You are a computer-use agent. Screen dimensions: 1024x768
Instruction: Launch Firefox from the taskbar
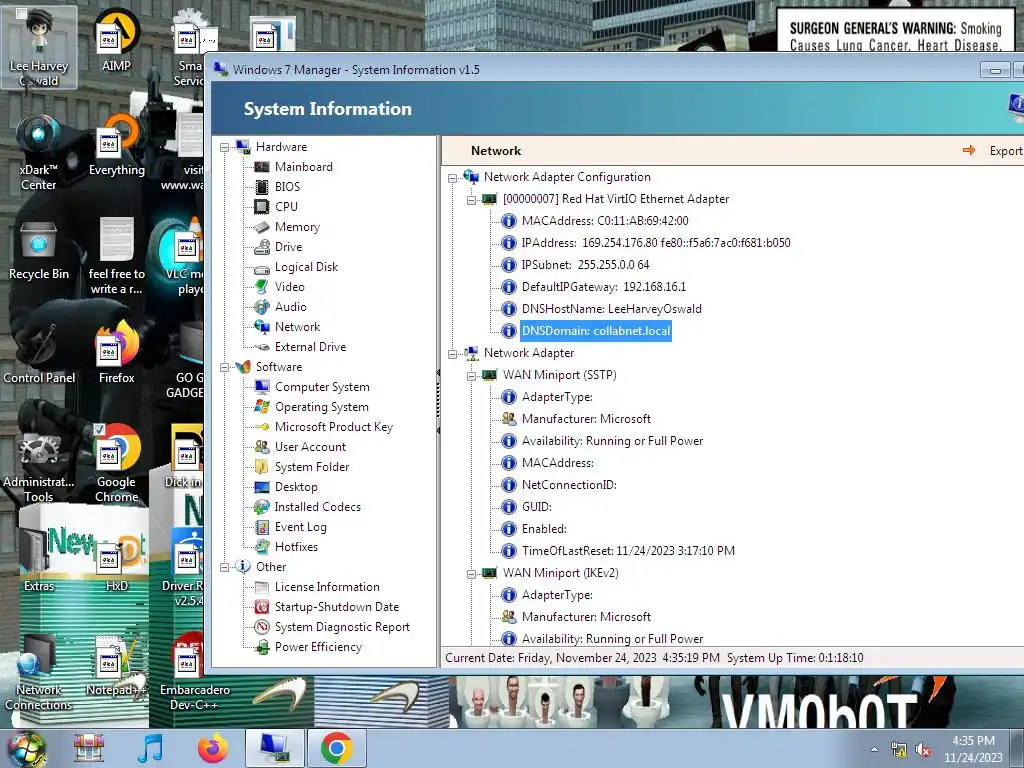pos(213,748)
